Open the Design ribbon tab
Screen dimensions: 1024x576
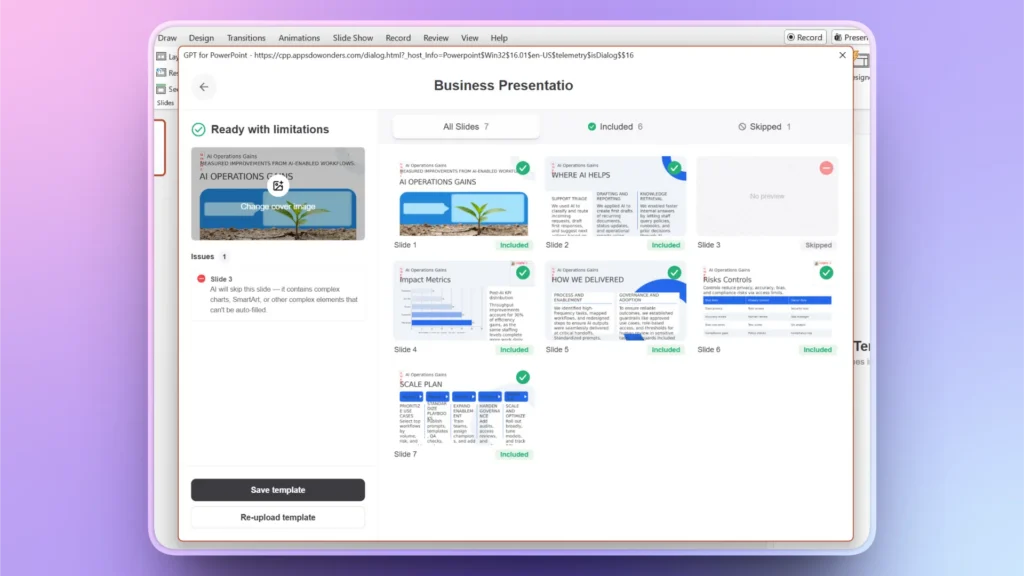(201, 38)
